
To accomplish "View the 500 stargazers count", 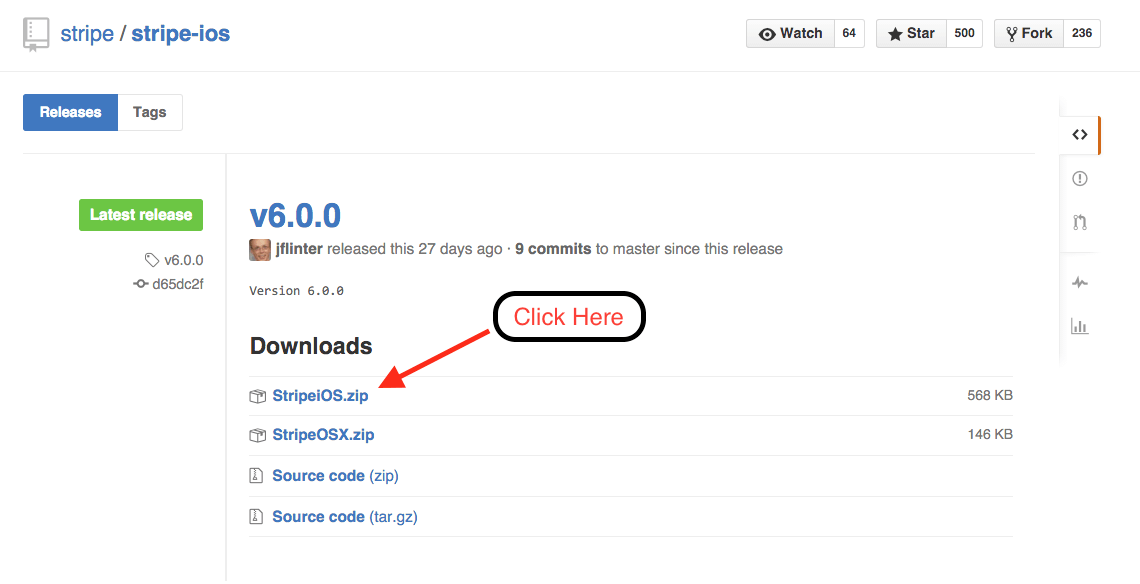I will tap(964, 33).
